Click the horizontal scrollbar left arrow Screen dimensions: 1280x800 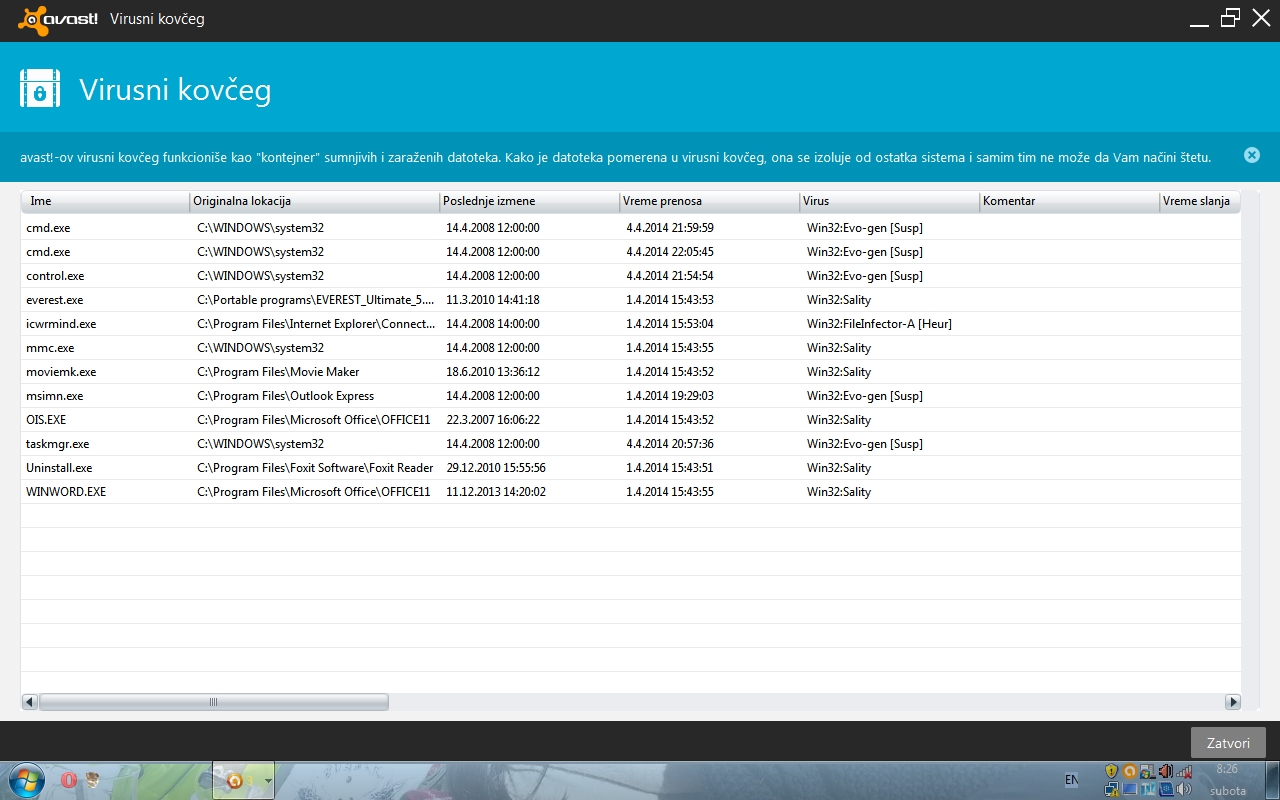29,702
